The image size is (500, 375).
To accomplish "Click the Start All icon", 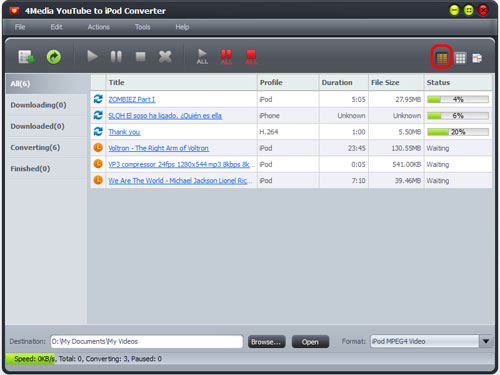I will click(202, 57).
